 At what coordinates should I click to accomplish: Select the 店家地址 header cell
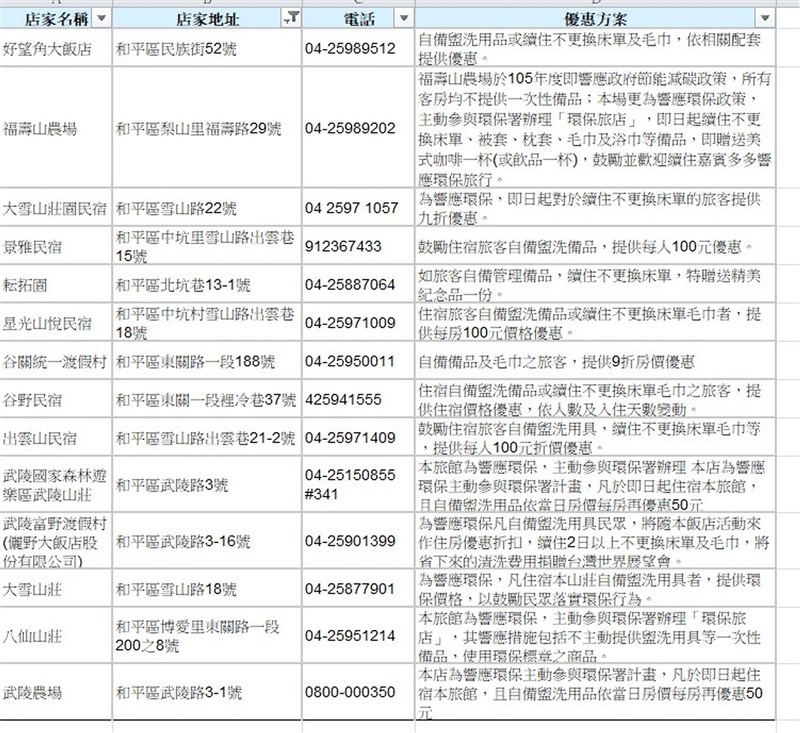coord(207,19)
